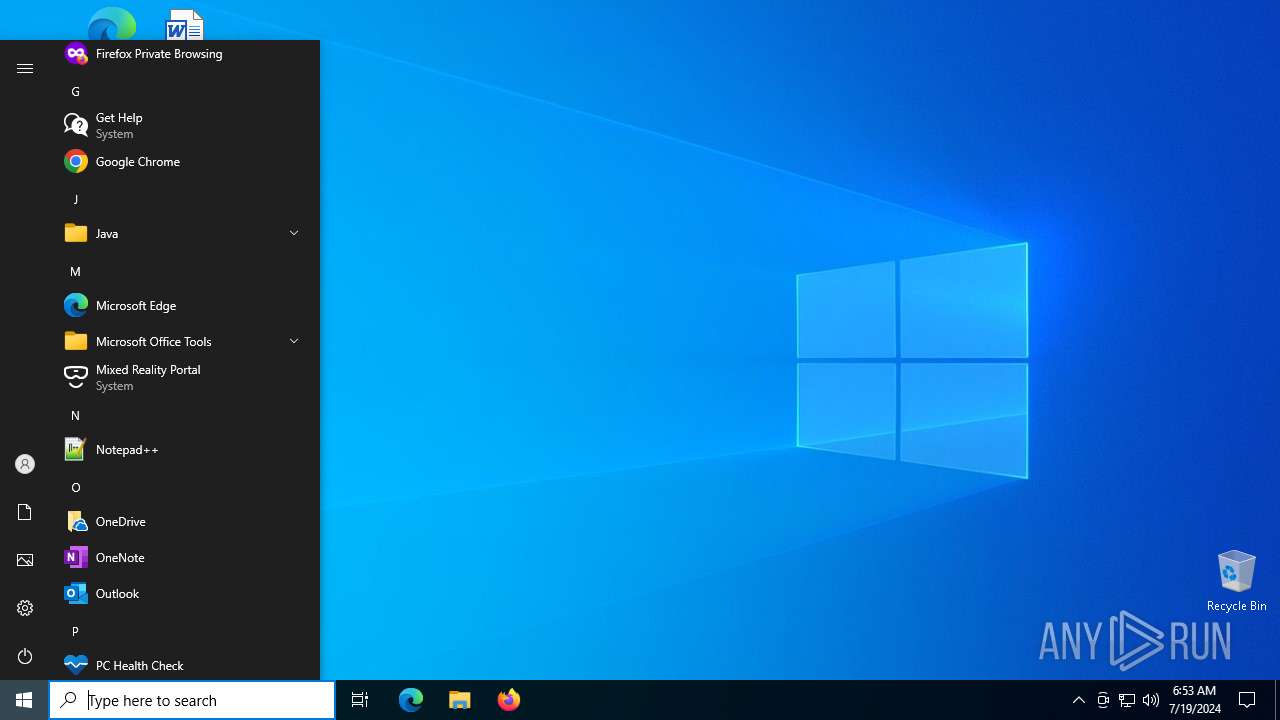Click the N letter header
Image resolution: width=1280 pixels, height=720 pixels.
[x=75, y=415]
